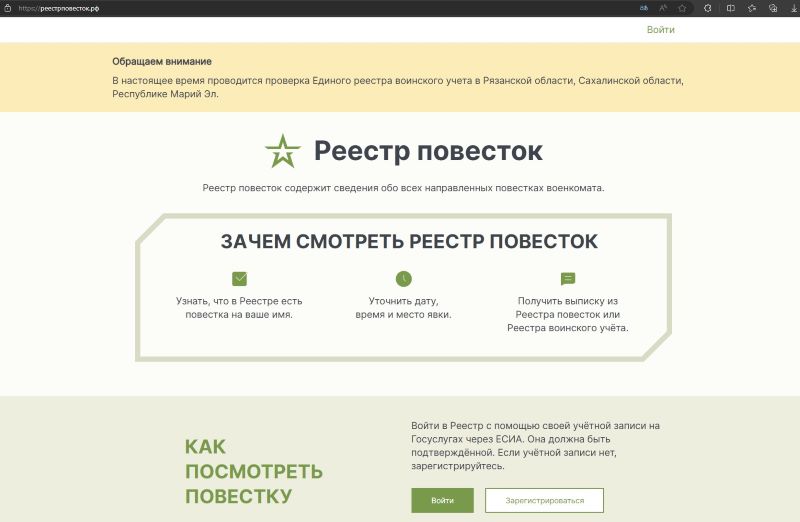Screen dimensions: 800x522
Task: Click the green document message icon
Action: click(x=568, y=279)
